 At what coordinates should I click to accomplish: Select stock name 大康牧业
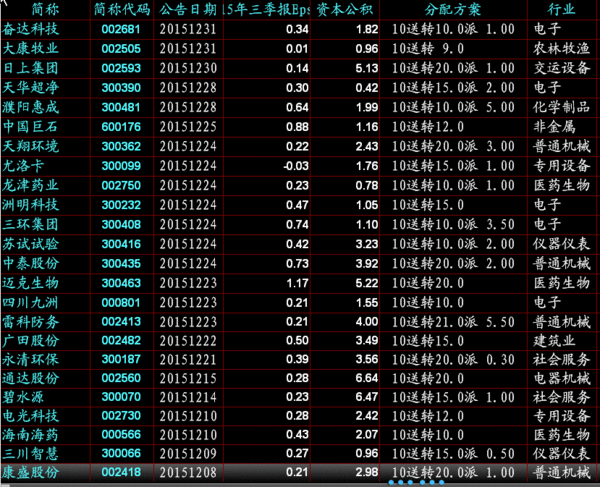coord(30,49)
